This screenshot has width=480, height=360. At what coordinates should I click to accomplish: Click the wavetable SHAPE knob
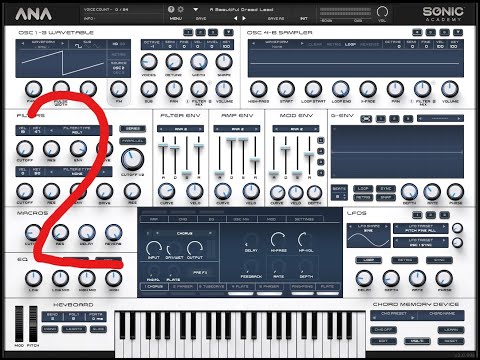[x=224, y=62]
